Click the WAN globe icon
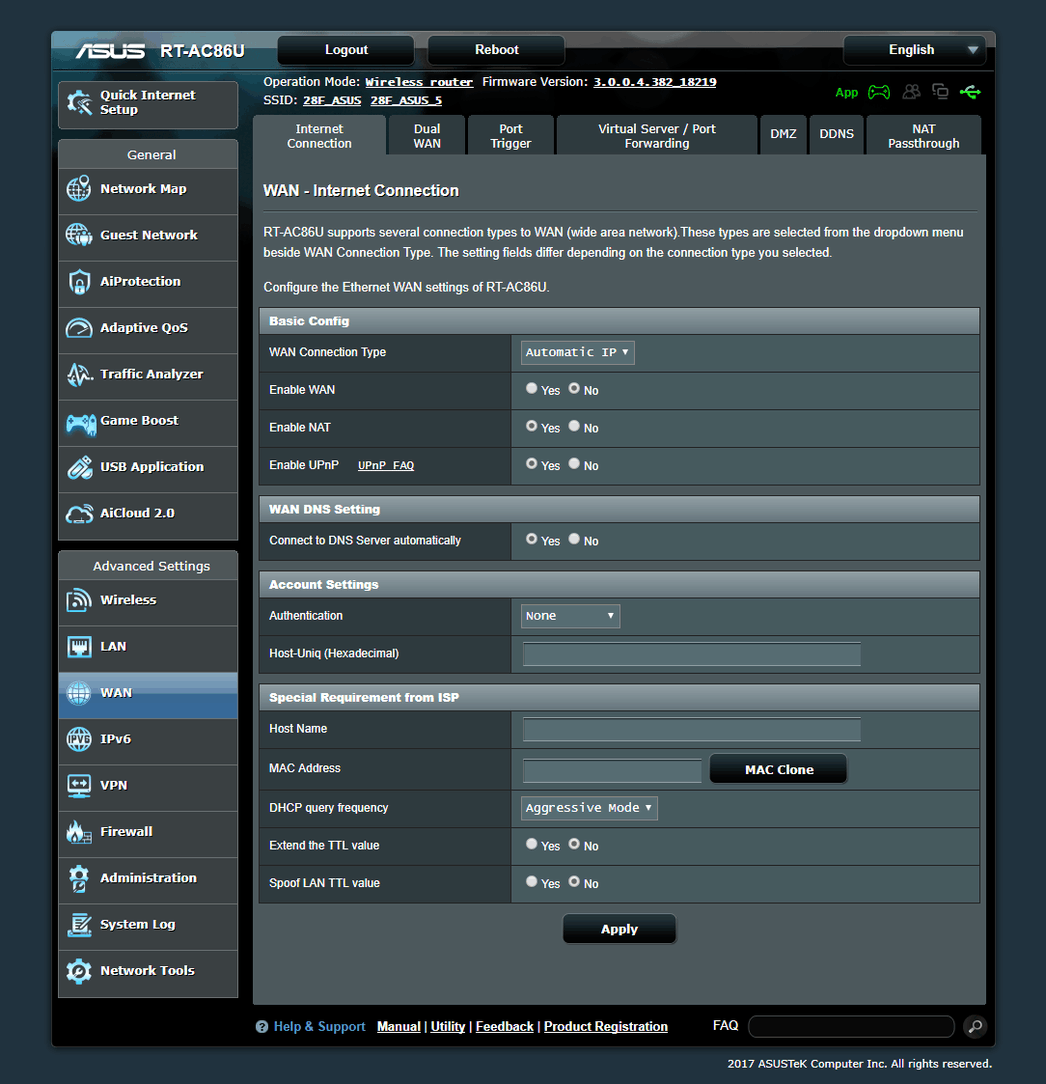1046x1084 pixels. coord(79,693)
